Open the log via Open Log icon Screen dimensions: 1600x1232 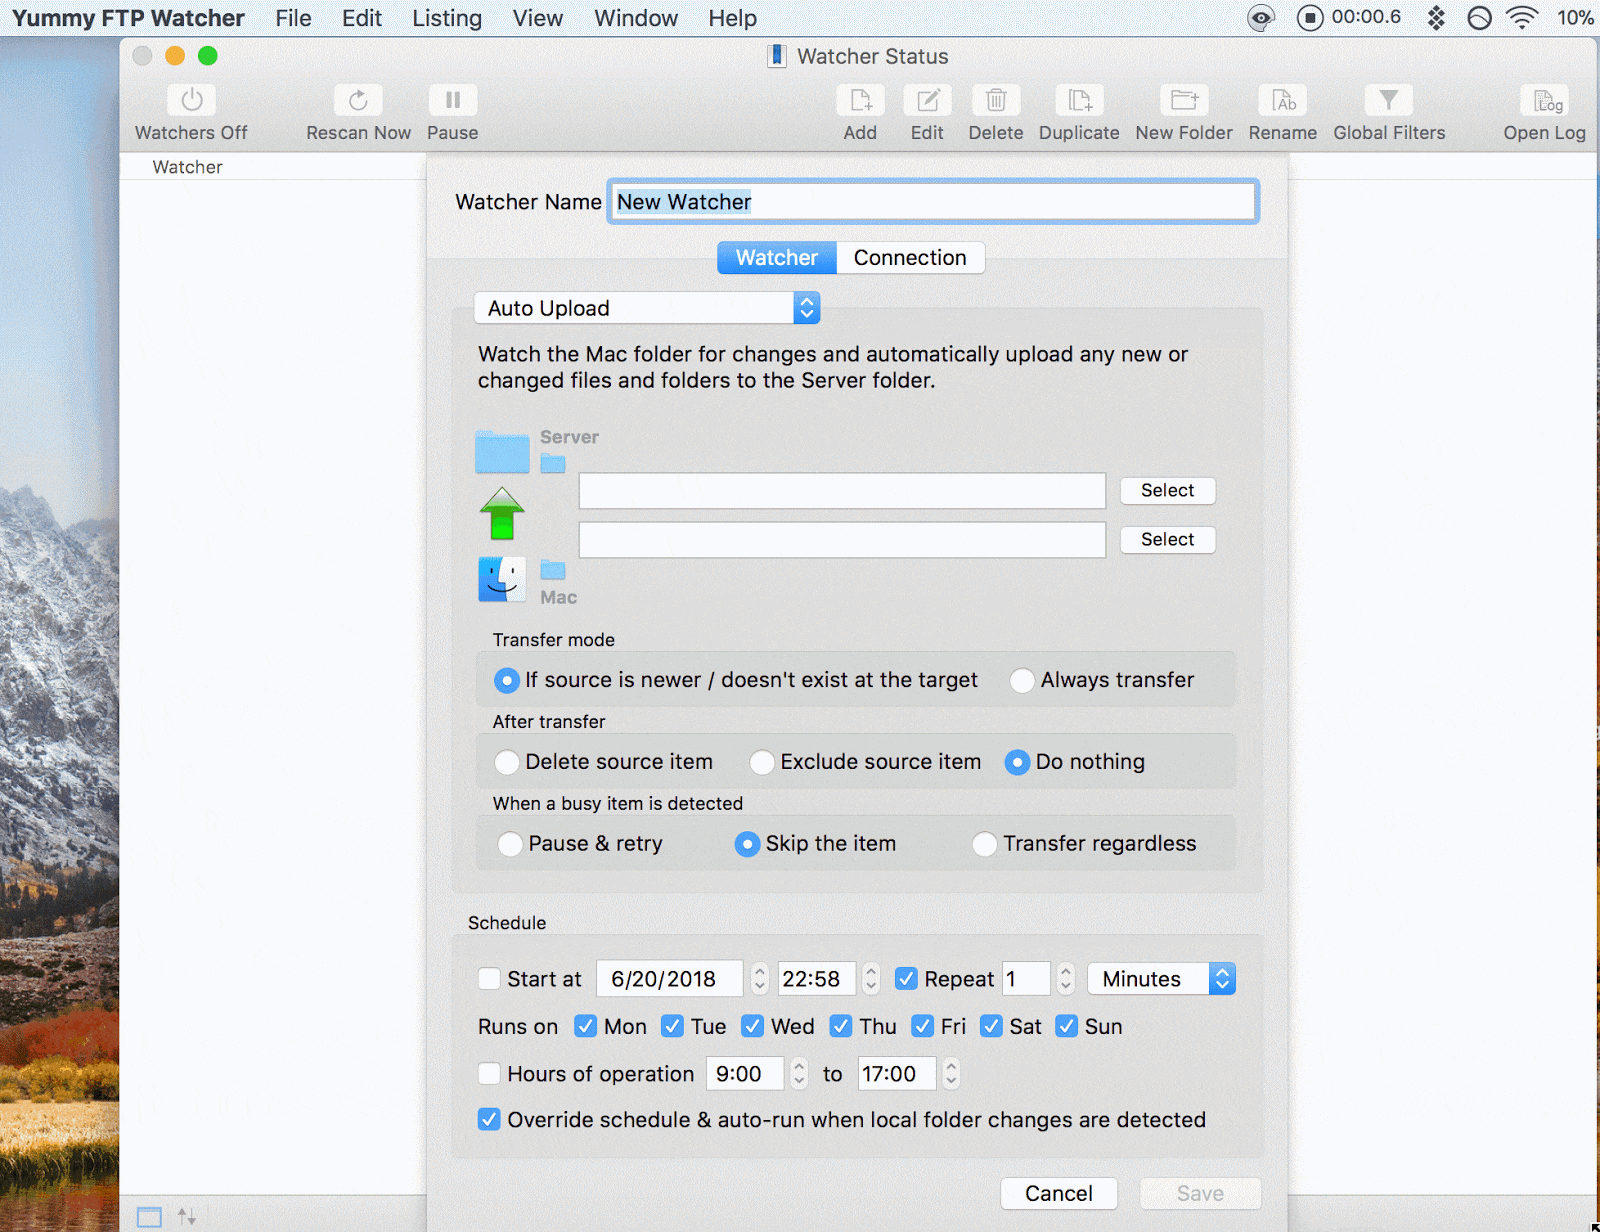tap(1545, 100)
